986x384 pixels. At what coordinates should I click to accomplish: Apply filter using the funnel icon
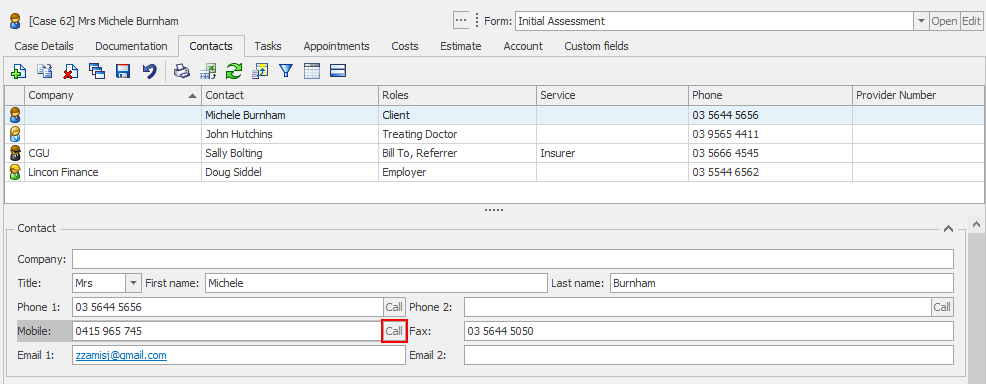286,71
